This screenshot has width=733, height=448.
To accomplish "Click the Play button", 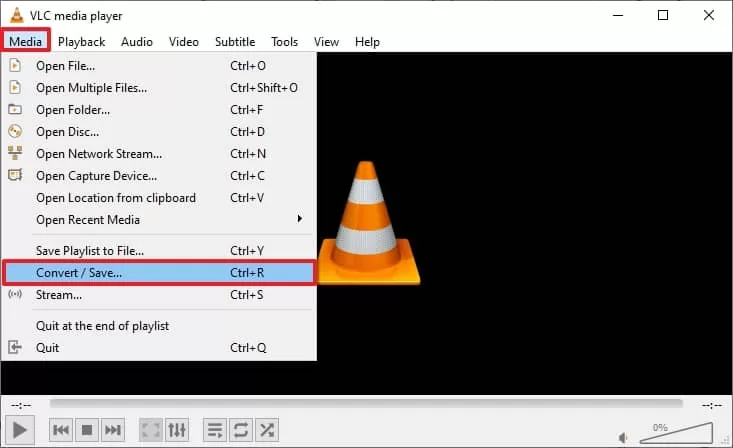I will [19, 430].
